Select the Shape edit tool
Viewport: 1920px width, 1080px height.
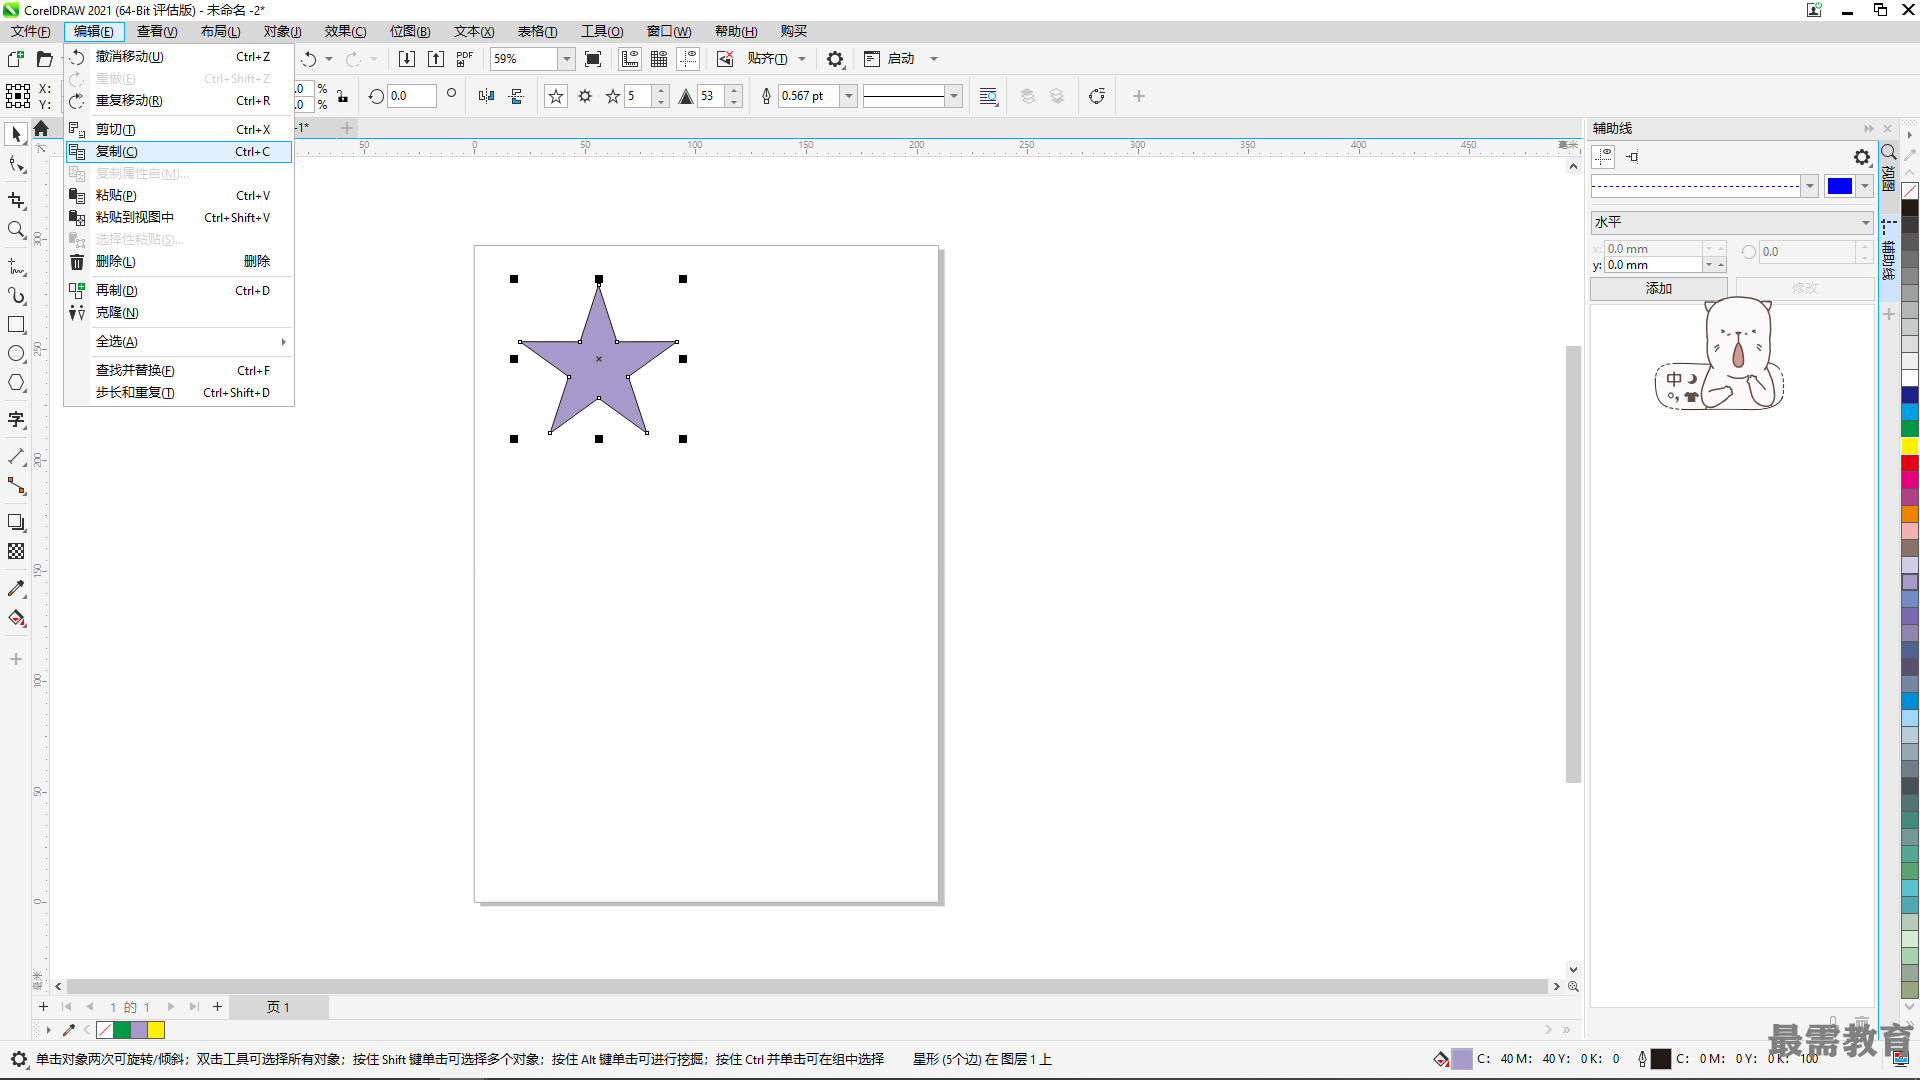16,165
